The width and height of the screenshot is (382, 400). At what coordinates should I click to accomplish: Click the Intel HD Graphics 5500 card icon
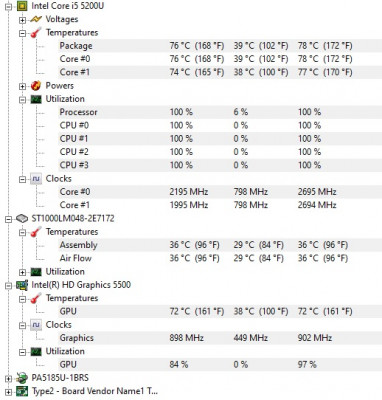click(22, 285)
